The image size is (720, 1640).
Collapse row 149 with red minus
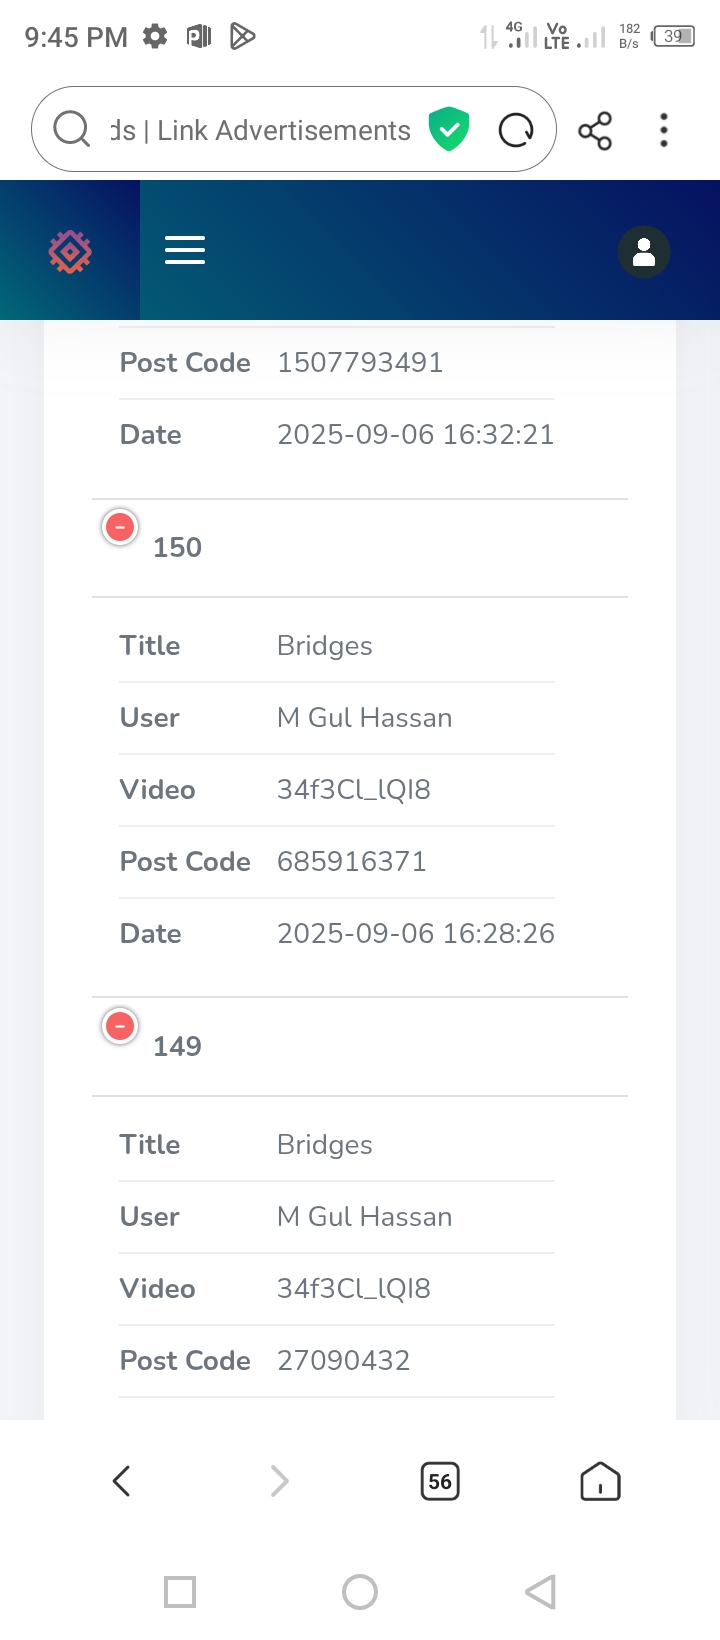tap(120, 1025)
